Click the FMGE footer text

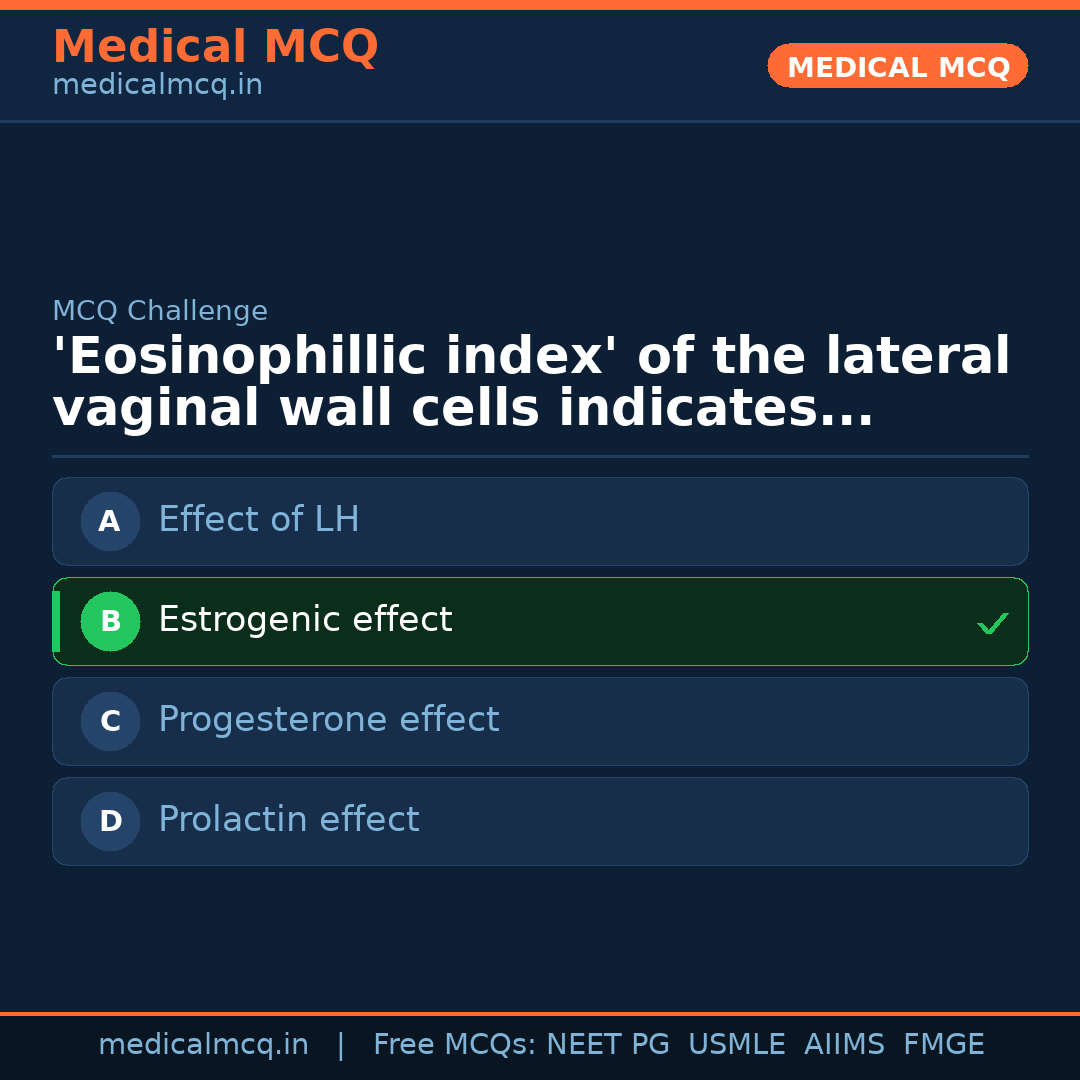pyautogui.click(x=943, y=1045)
